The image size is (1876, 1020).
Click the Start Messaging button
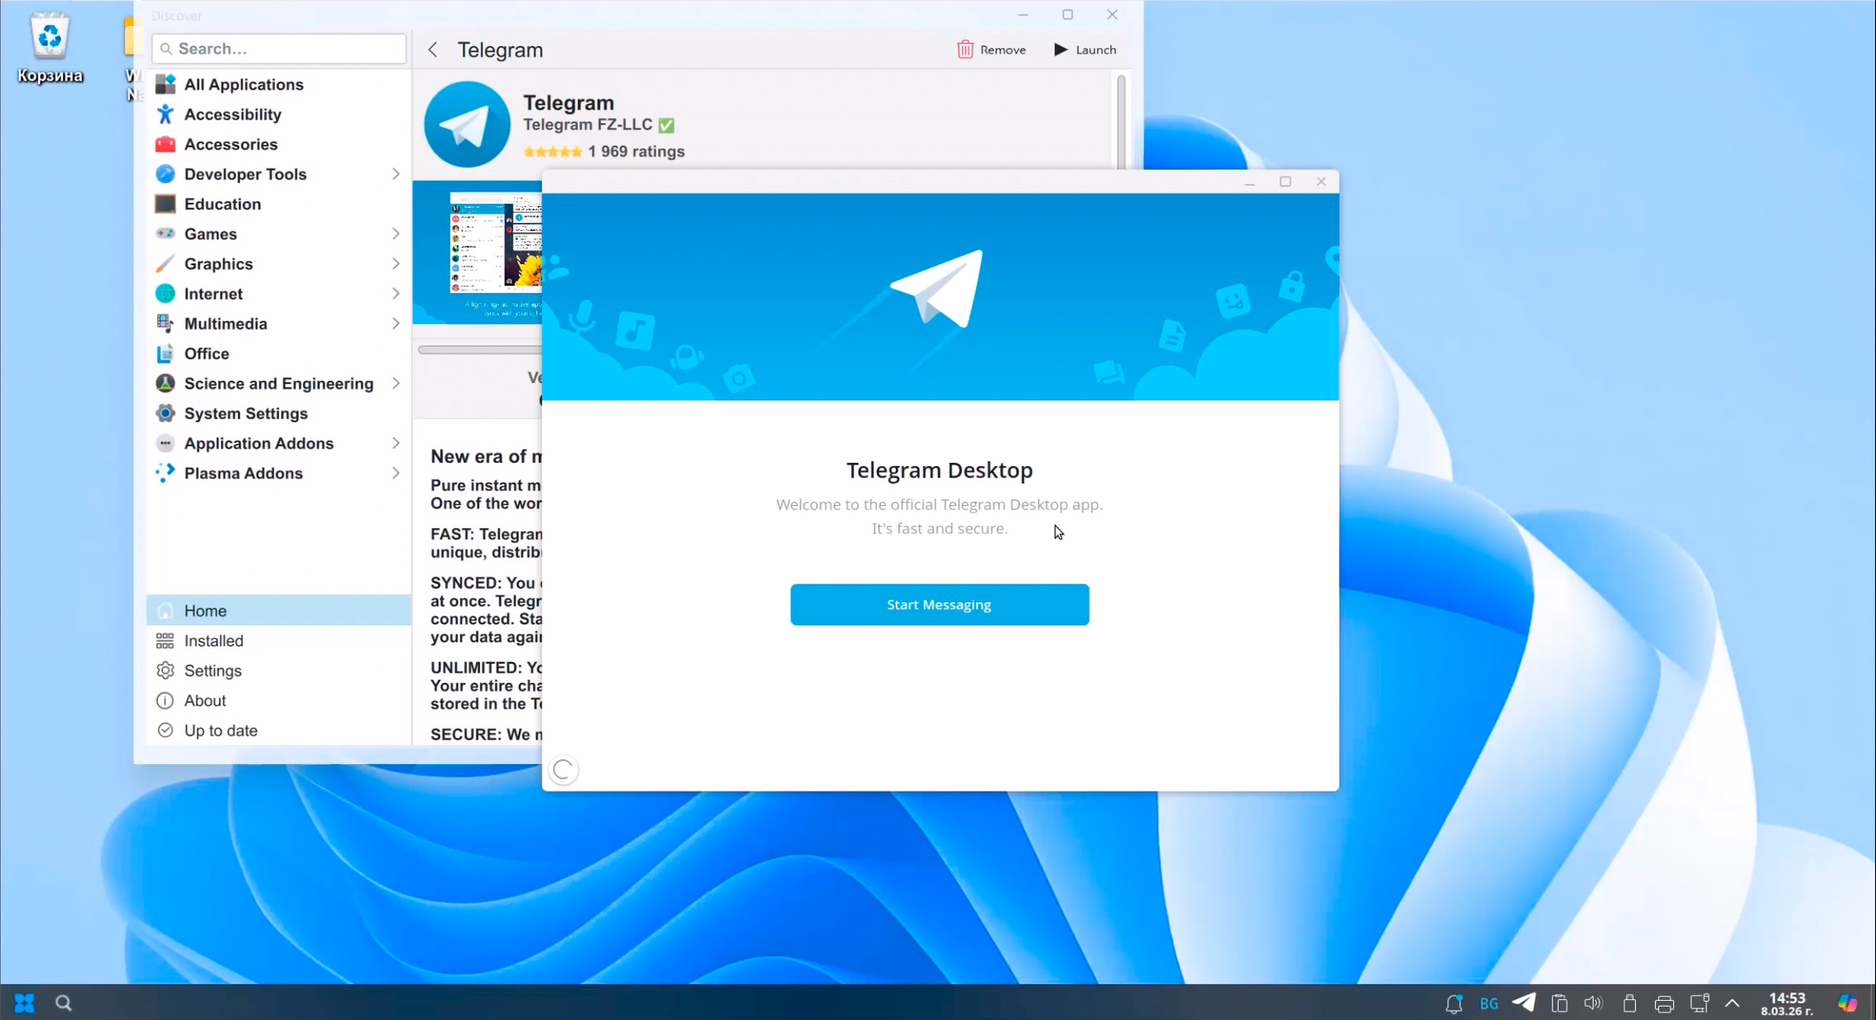(x=939, y=605)
